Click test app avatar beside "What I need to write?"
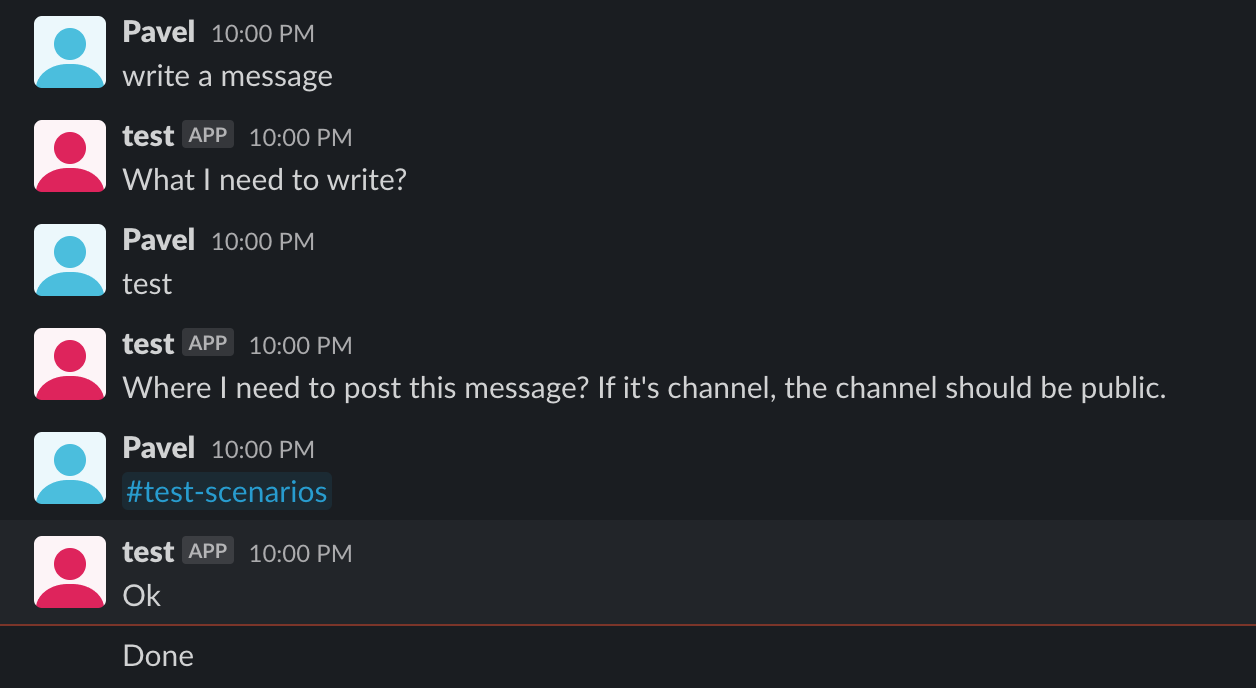Screen dimensions: 1256x688 click(x=70, y=156)
